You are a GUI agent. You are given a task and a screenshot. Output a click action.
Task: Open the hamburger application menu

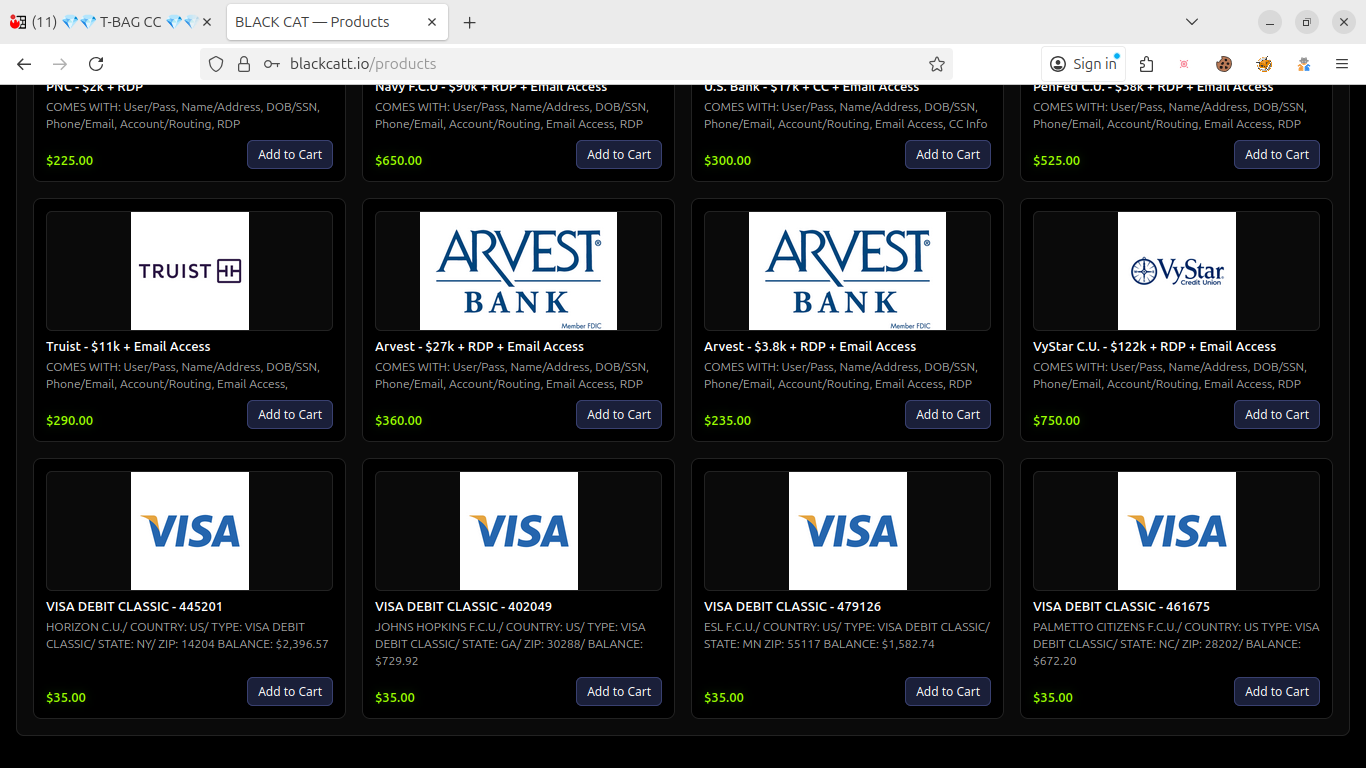coord(1342,64)
